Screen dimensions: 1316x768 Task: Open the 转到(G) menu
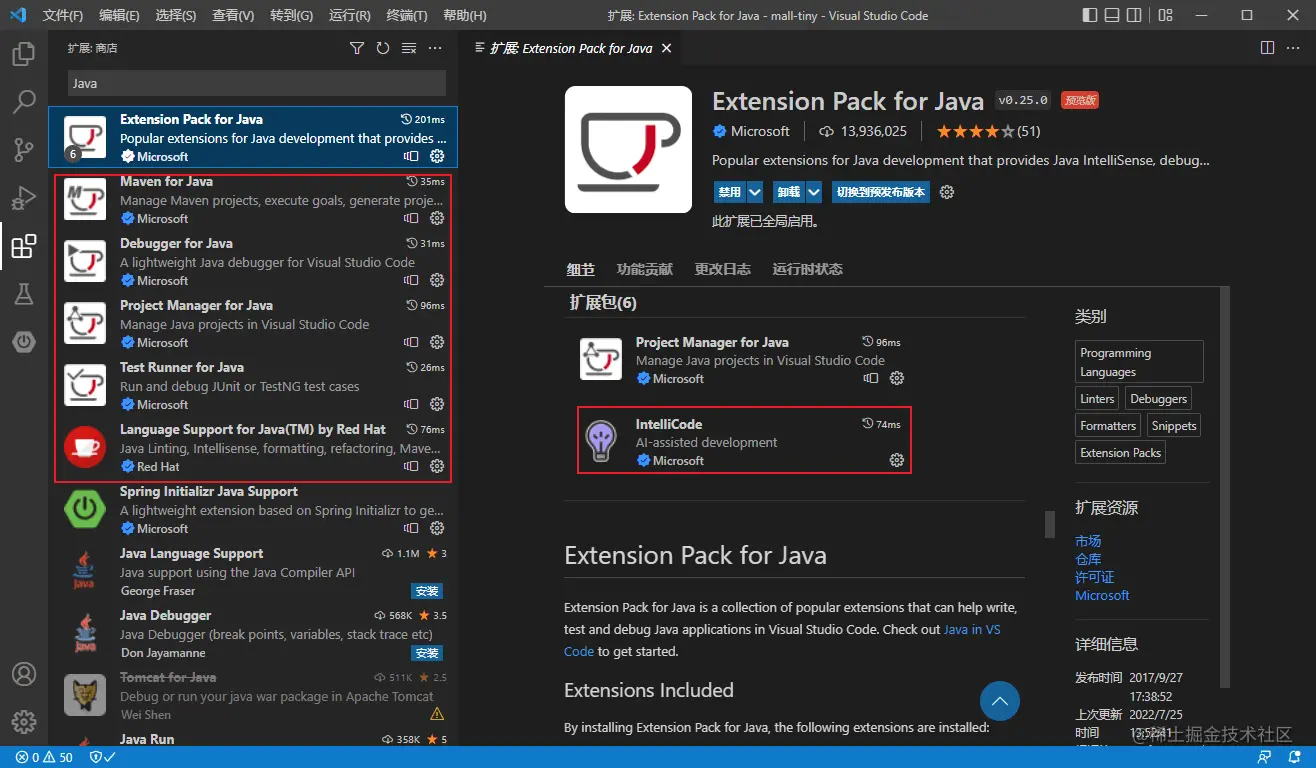pos(291,16)
